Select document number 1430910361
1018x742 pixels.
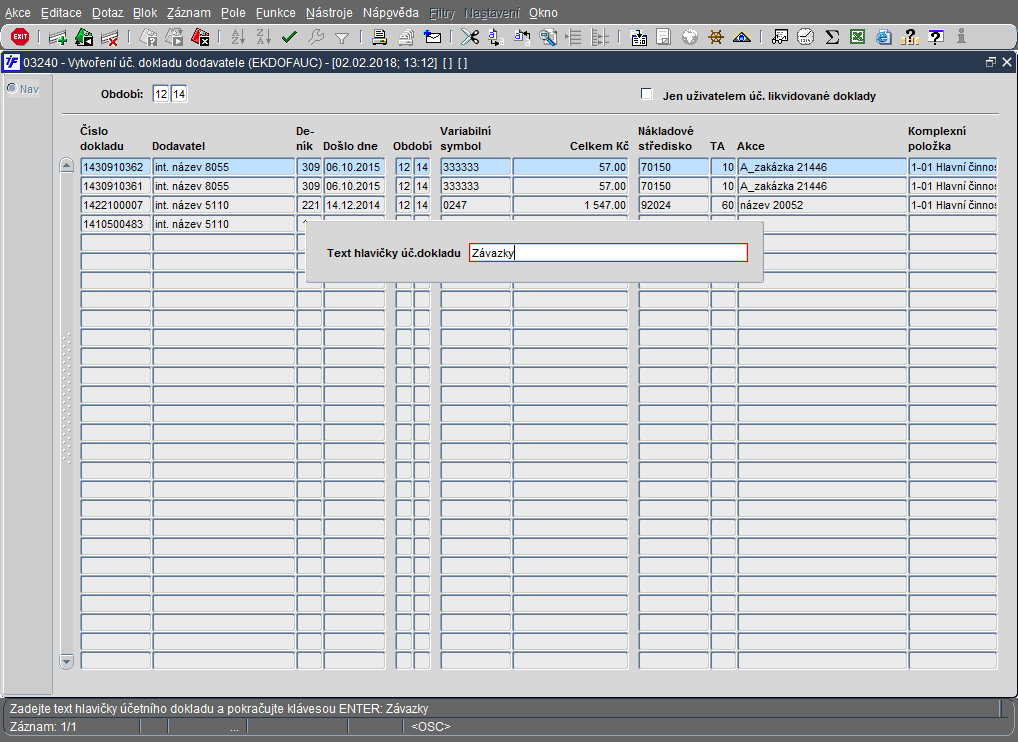coord(116,186)
